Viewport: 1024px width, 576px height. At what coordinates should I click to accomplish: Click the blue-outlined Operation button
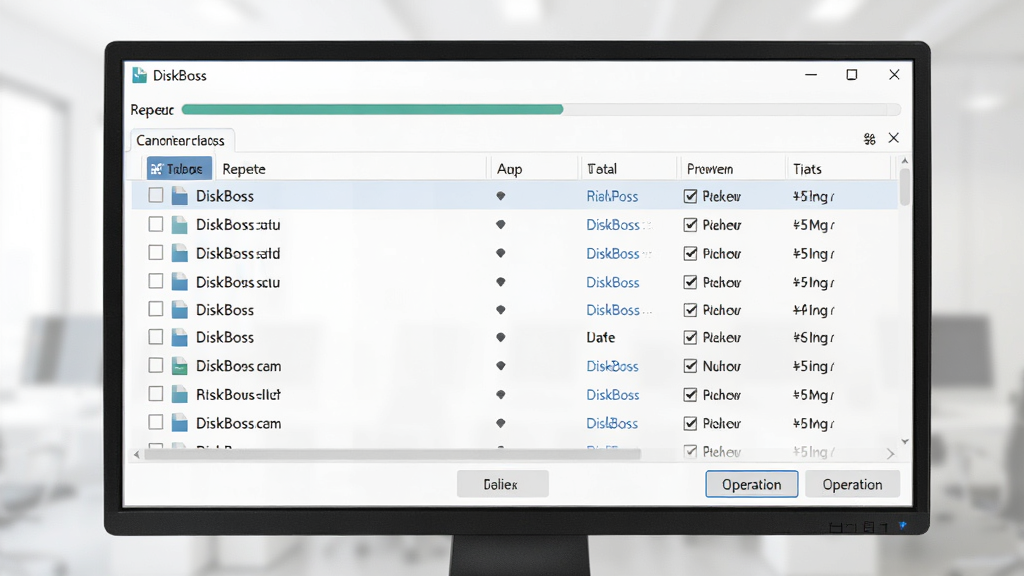point(751,484)
